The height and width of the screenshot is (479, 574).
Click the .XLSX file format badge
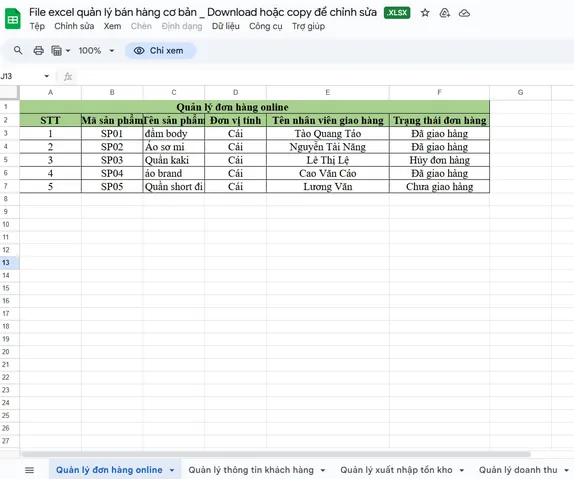tap(397, 13)
